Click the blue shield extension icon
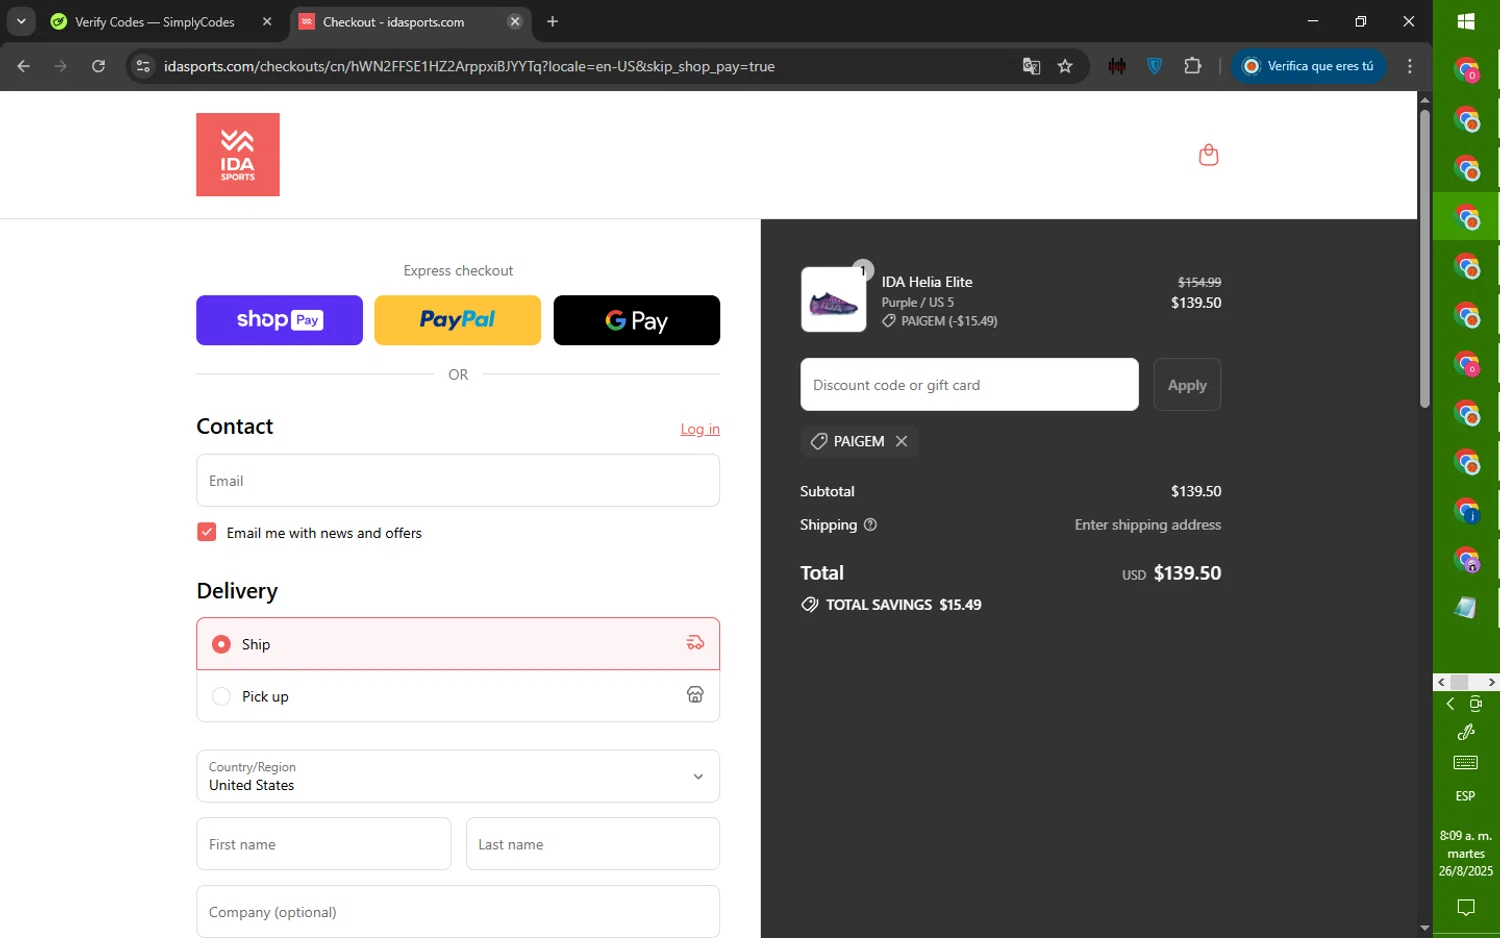The width and height of the screenshot is (1500, 938). click(1155, 66)
